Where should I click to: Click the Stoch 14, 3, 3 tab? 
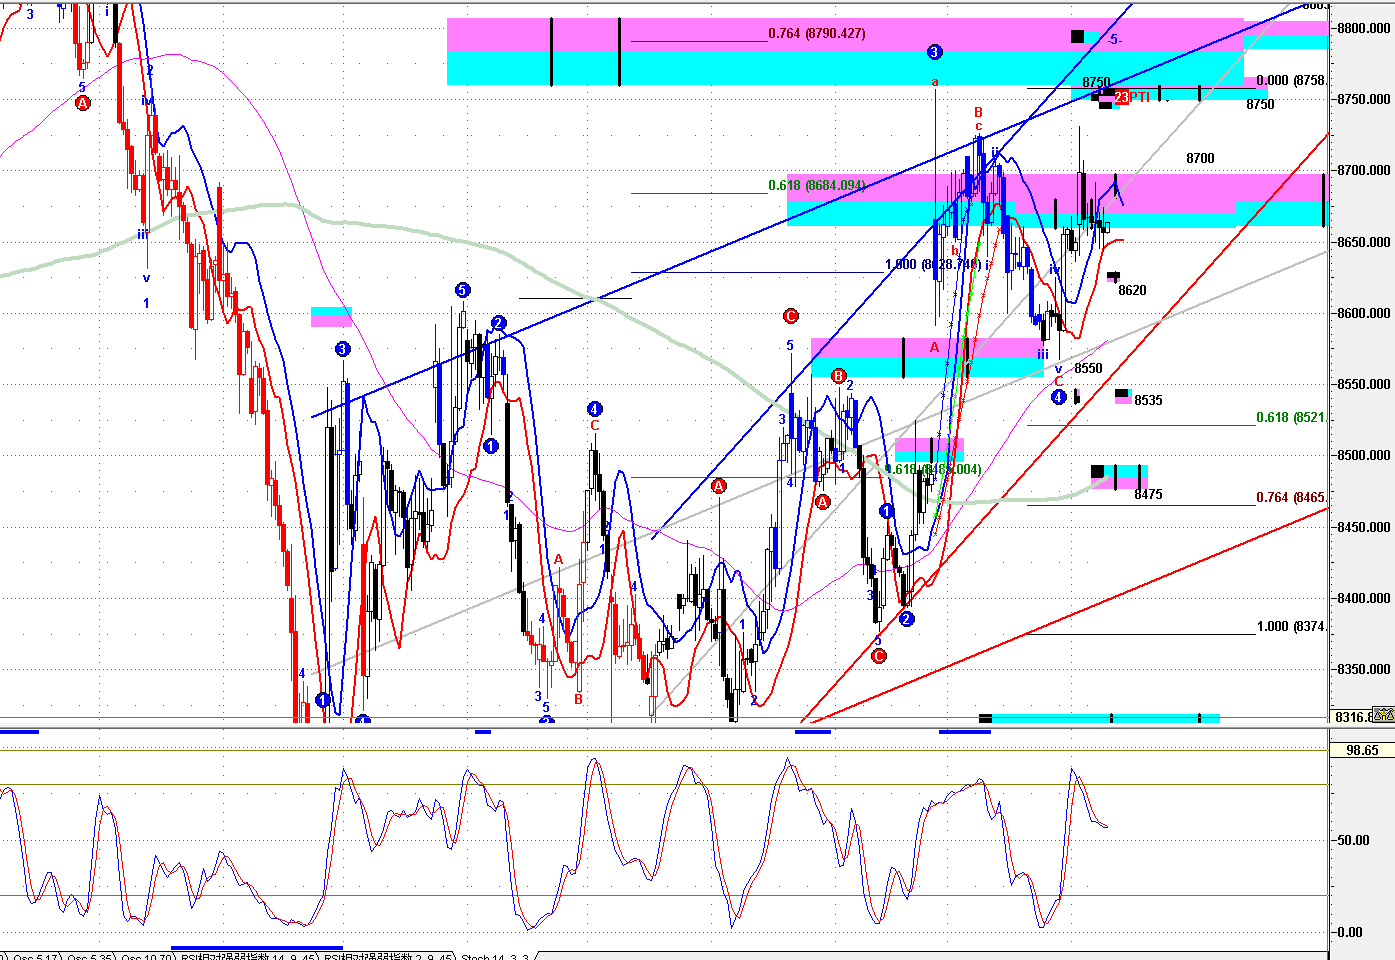[x=494, y=955]
